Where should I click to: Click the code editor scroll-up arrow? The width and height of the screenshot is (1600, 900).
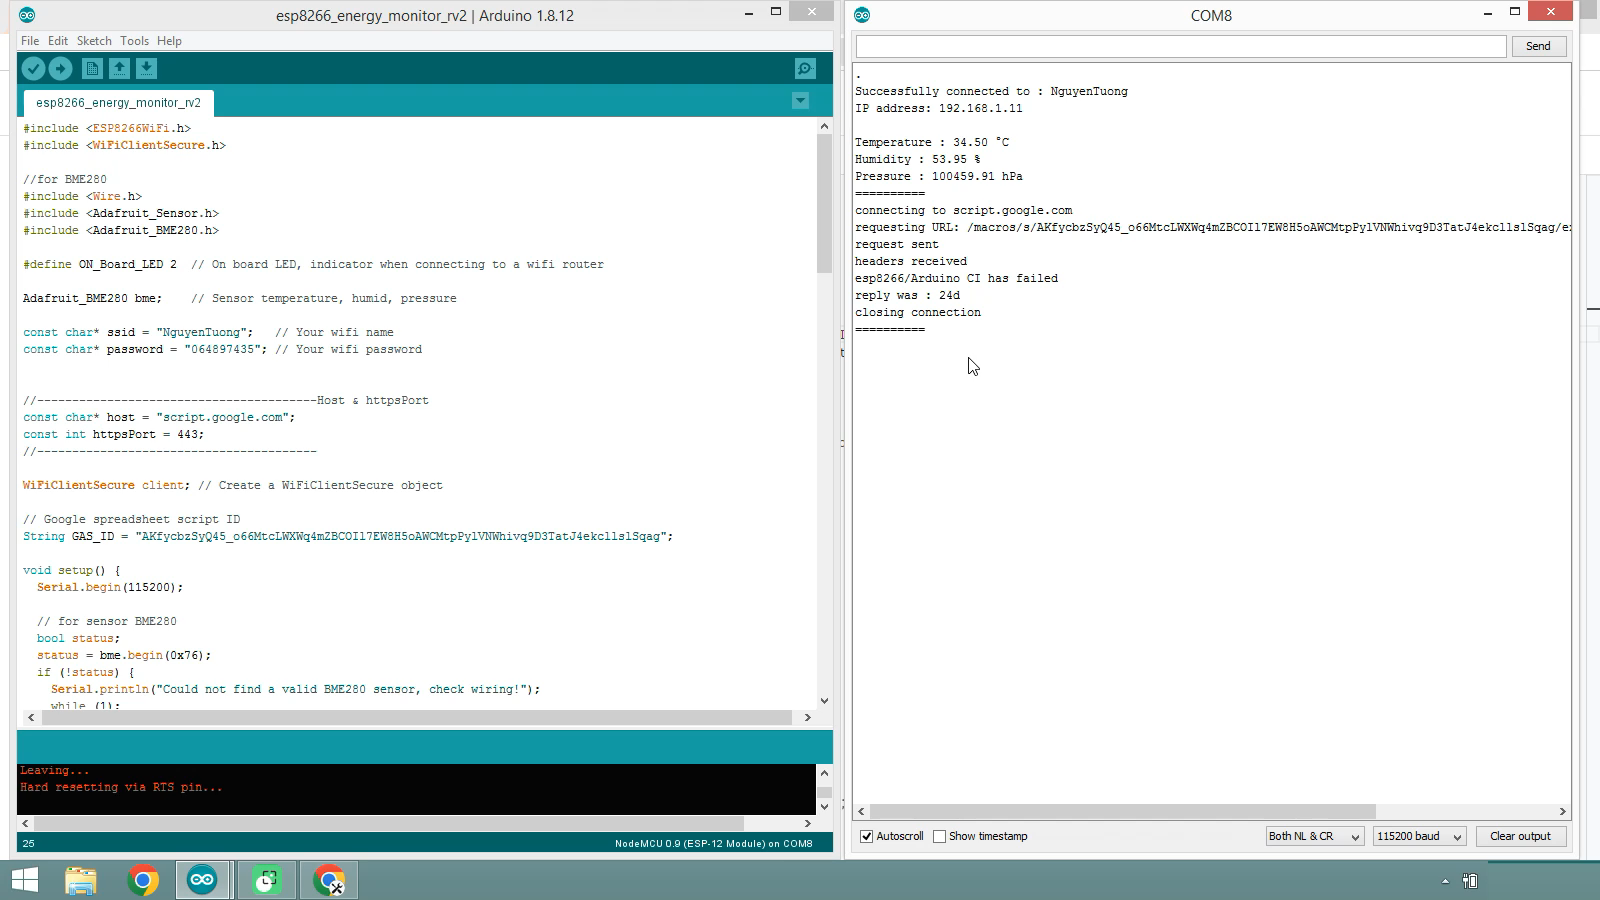(x=824, y=126)
